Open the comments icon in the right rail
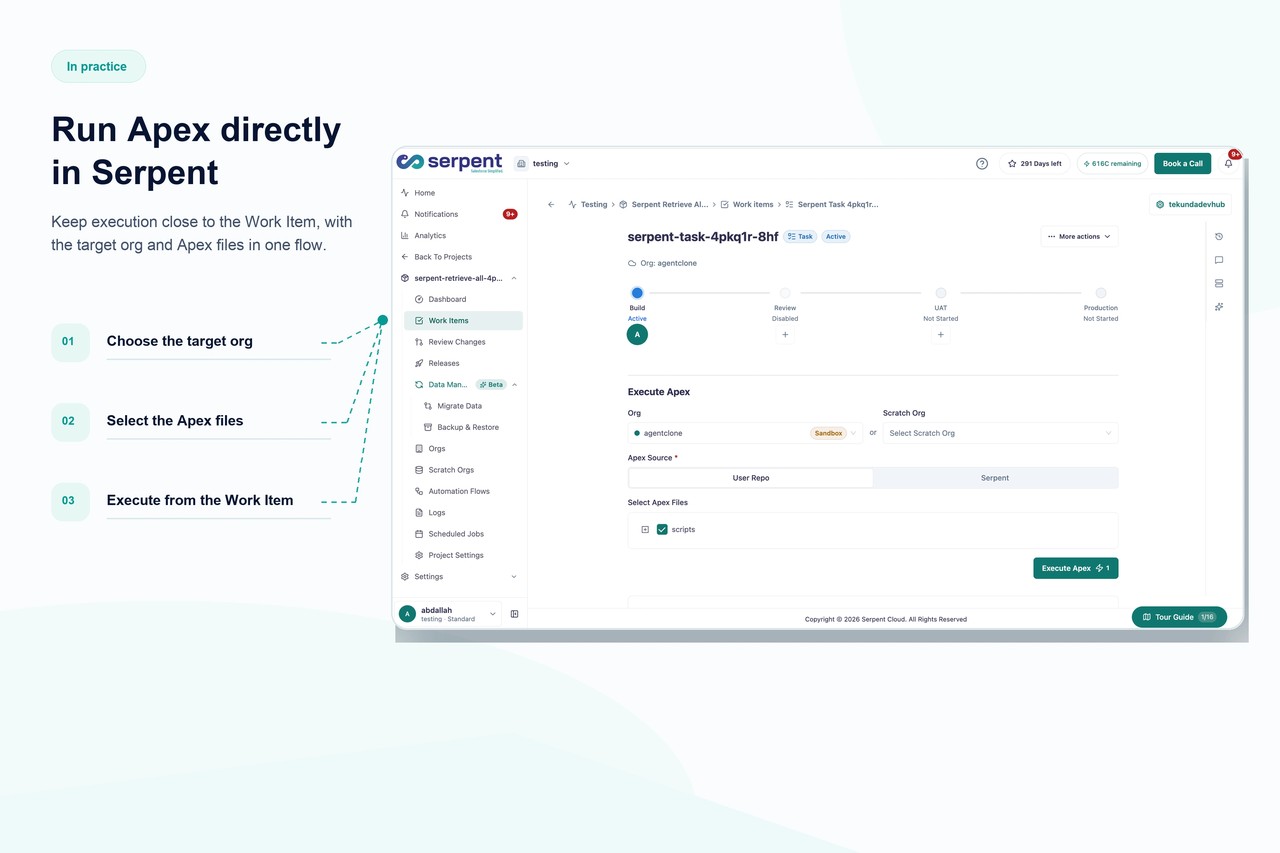Viewport: 1280px width, 853px height. (1219, 260)
